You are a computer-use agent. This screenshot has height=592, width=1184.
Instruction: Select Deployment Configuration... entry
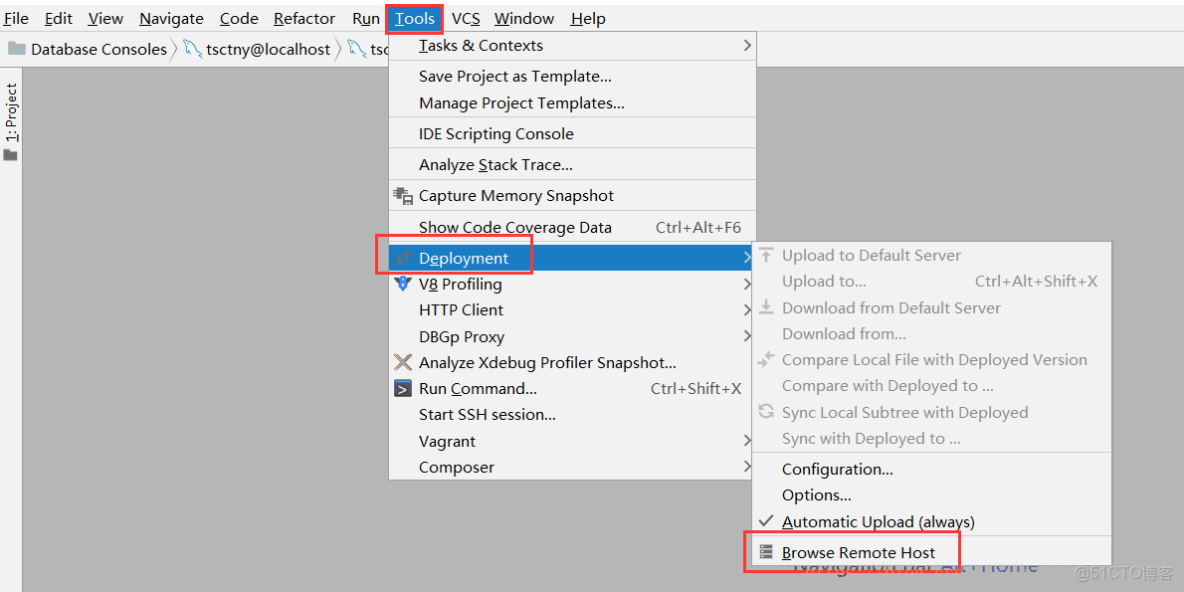pos(837,469)
